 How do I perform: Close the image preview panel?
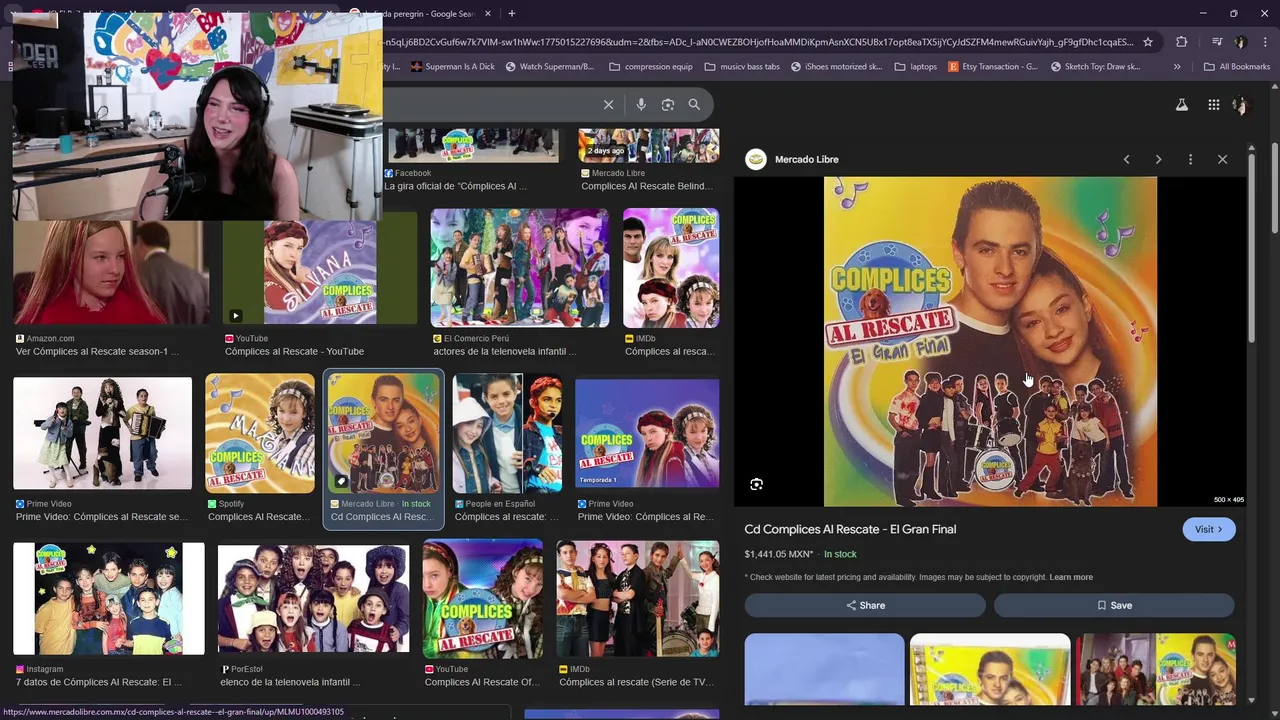[1222, 159]
